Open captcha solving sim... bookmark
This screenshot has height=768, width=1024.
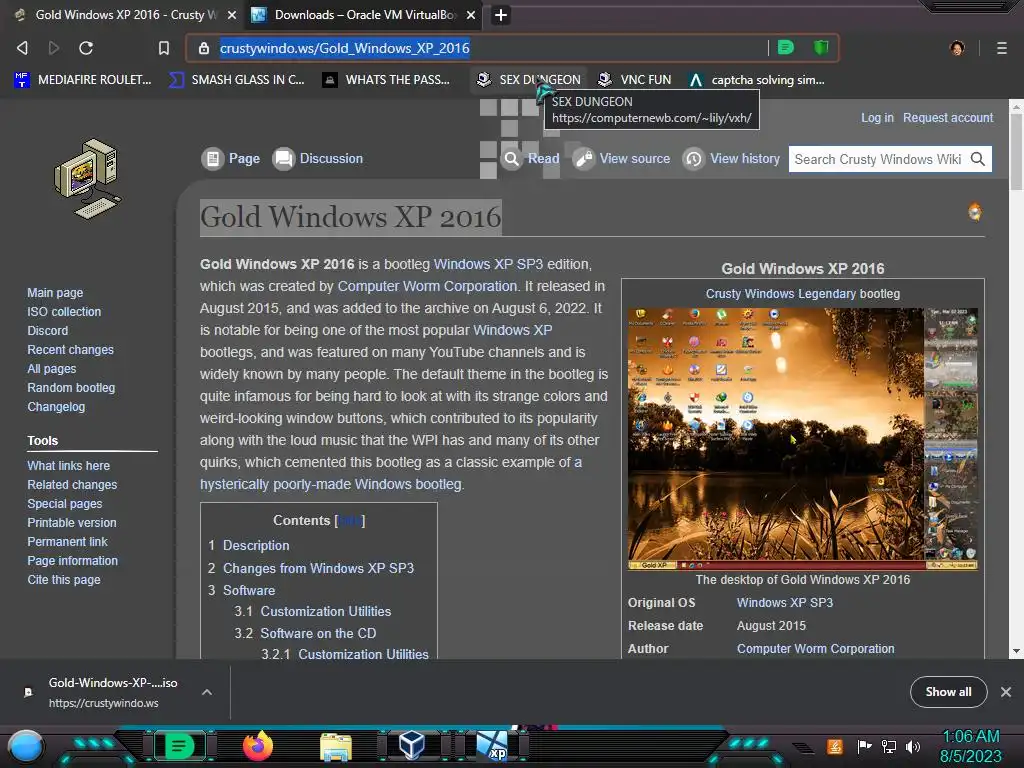click(758, 80)
